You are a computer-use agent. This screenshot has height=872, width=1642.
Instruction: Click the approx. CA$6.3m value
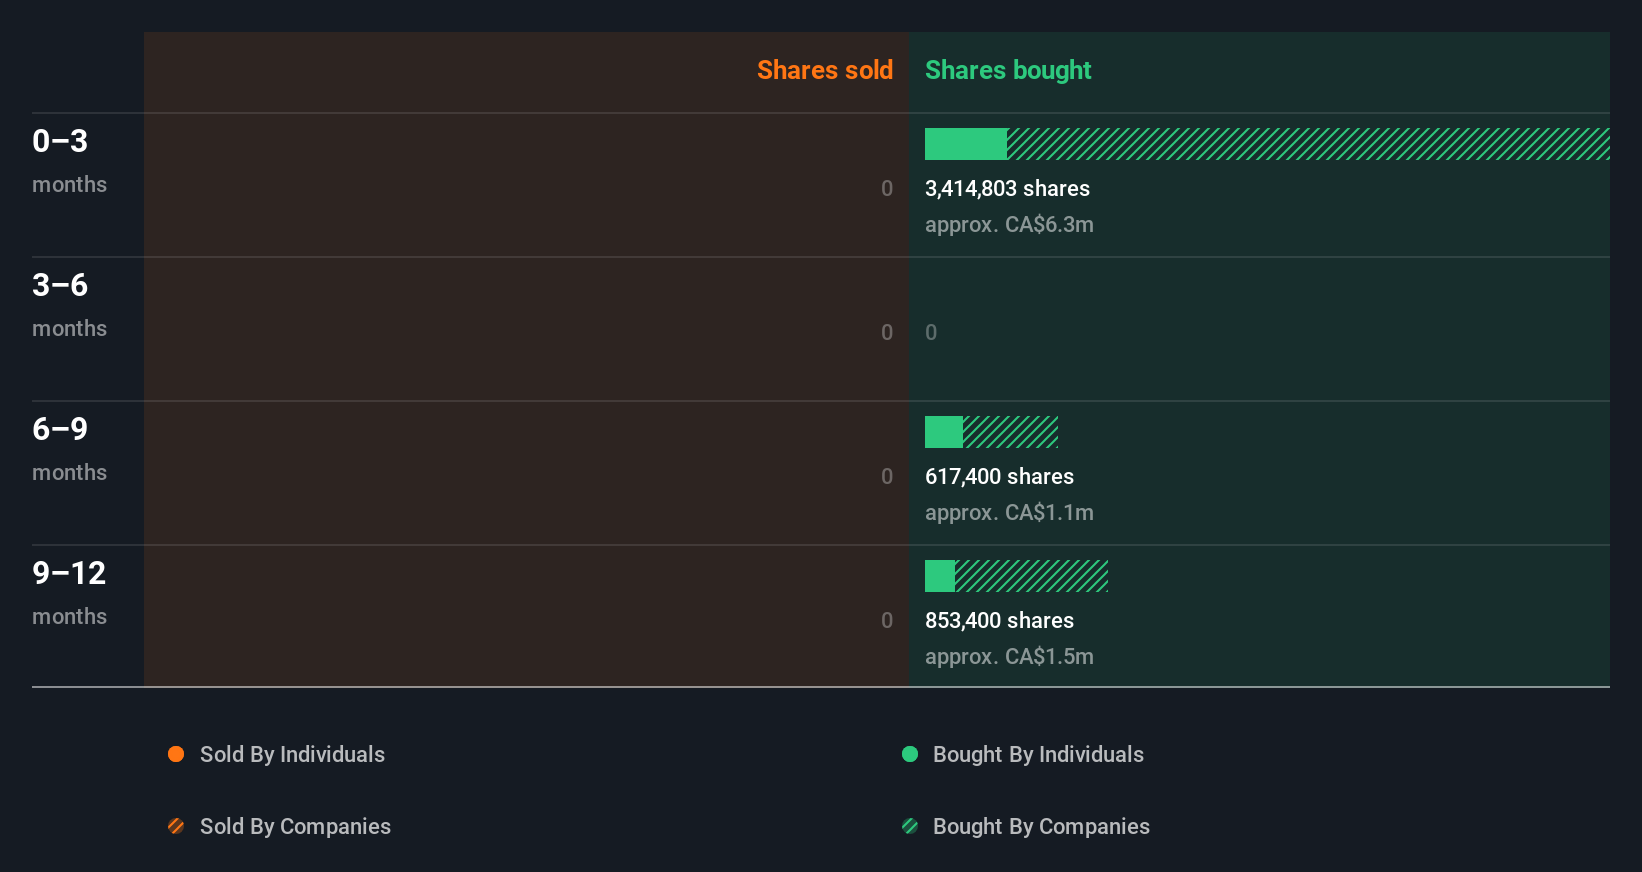pos(1009,224)
